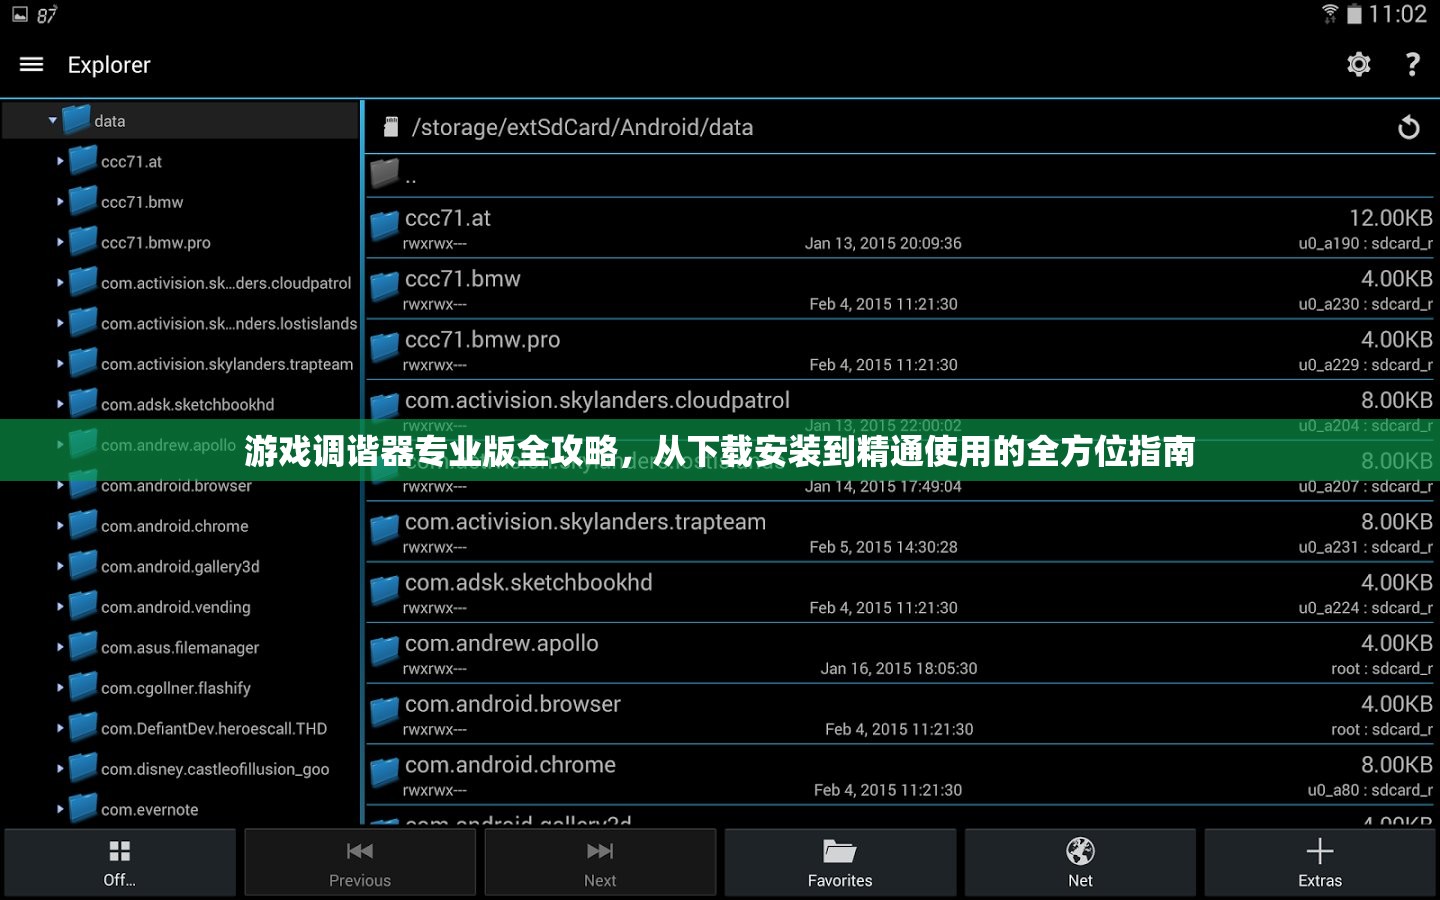Expand ccc71.at in the sidebar
This screenshot has height=900, width=1440.
[60, 160]
